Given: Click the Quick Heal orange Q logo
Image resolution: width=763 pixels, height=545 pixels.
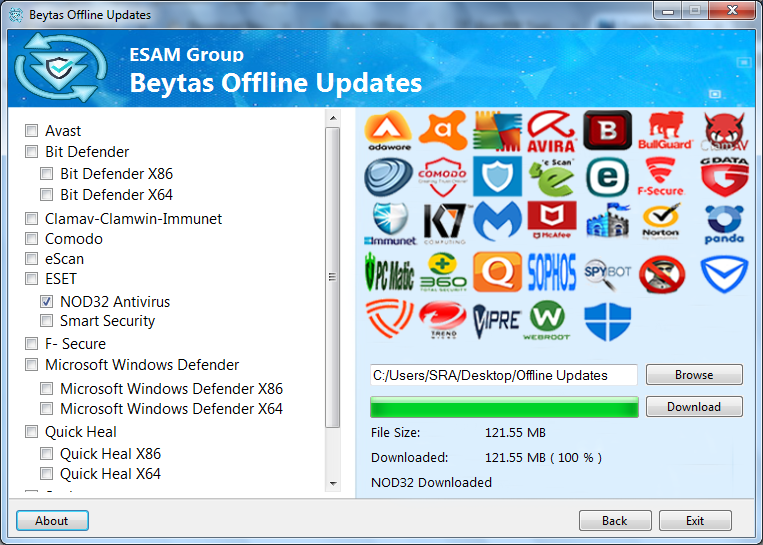Looking at the screenshot, I should point(497,272).
